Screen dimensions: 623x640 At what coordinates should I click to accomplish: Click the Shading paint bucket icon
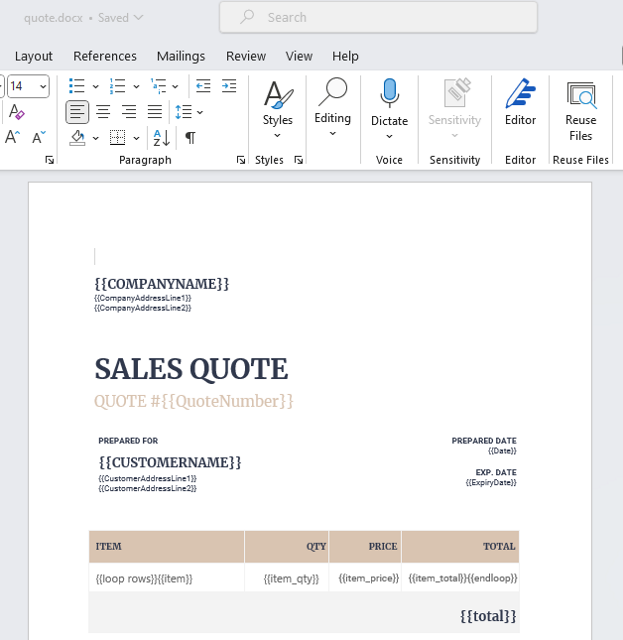77,138
